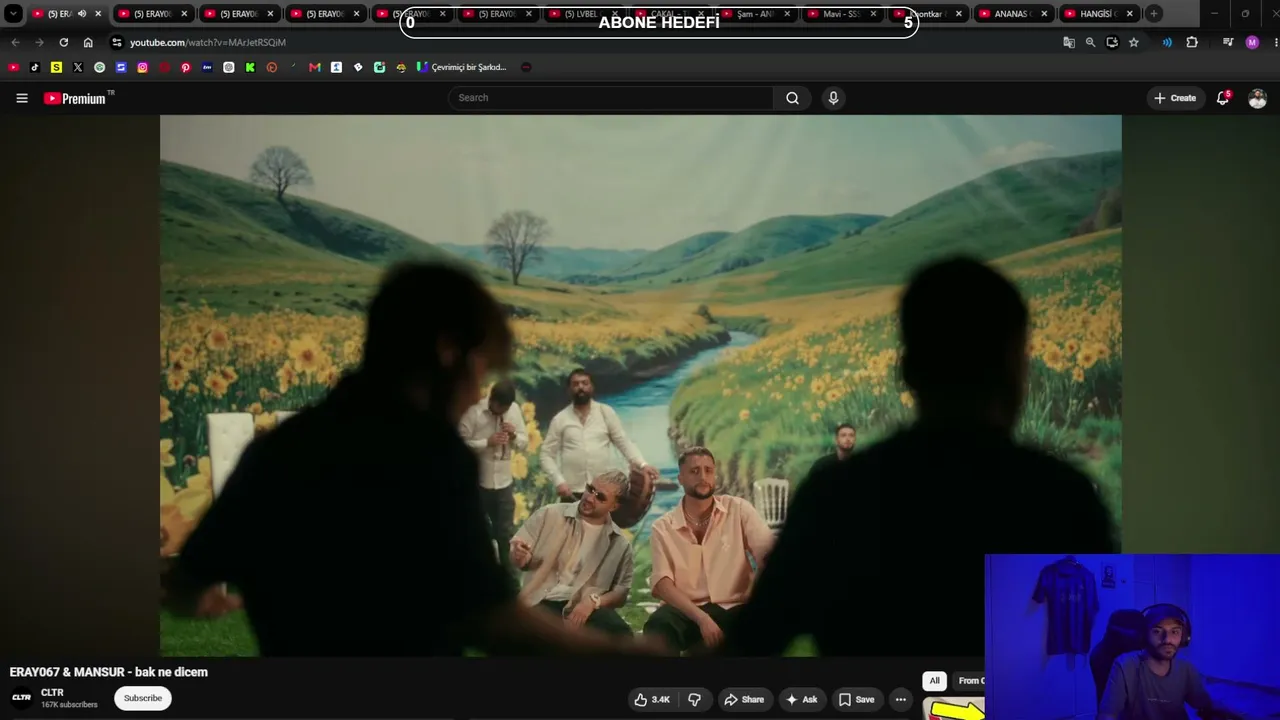Viewport: 1280px width, 720px height.
Task: Open the Kick bookmark
Action: pyautogui.click(x=250, y=67)
